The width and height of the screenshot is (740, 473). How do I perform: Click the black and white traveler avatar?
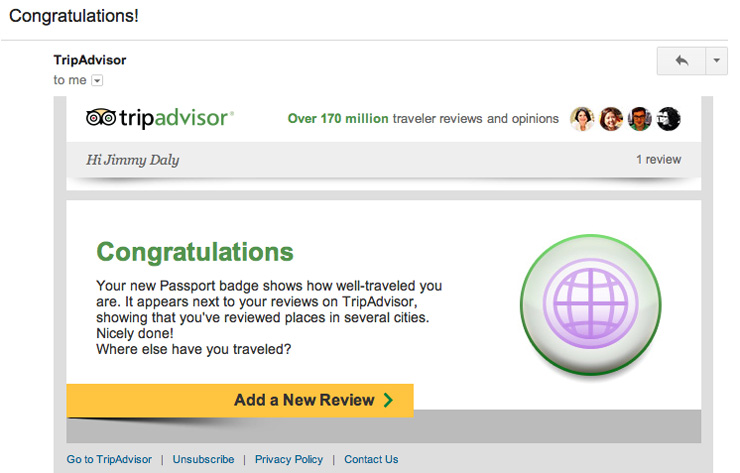point(668,119)
